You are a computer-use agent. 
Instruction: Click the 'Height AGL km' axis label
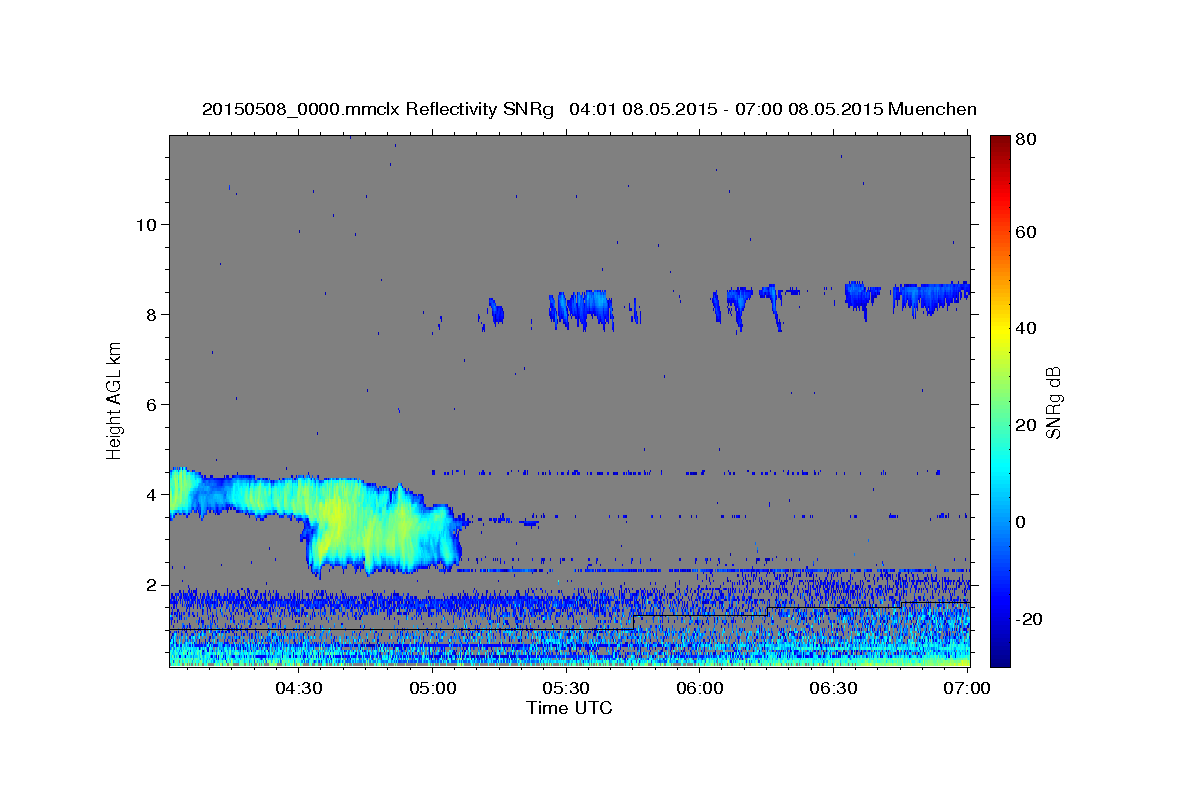click(x=115, y=399)
